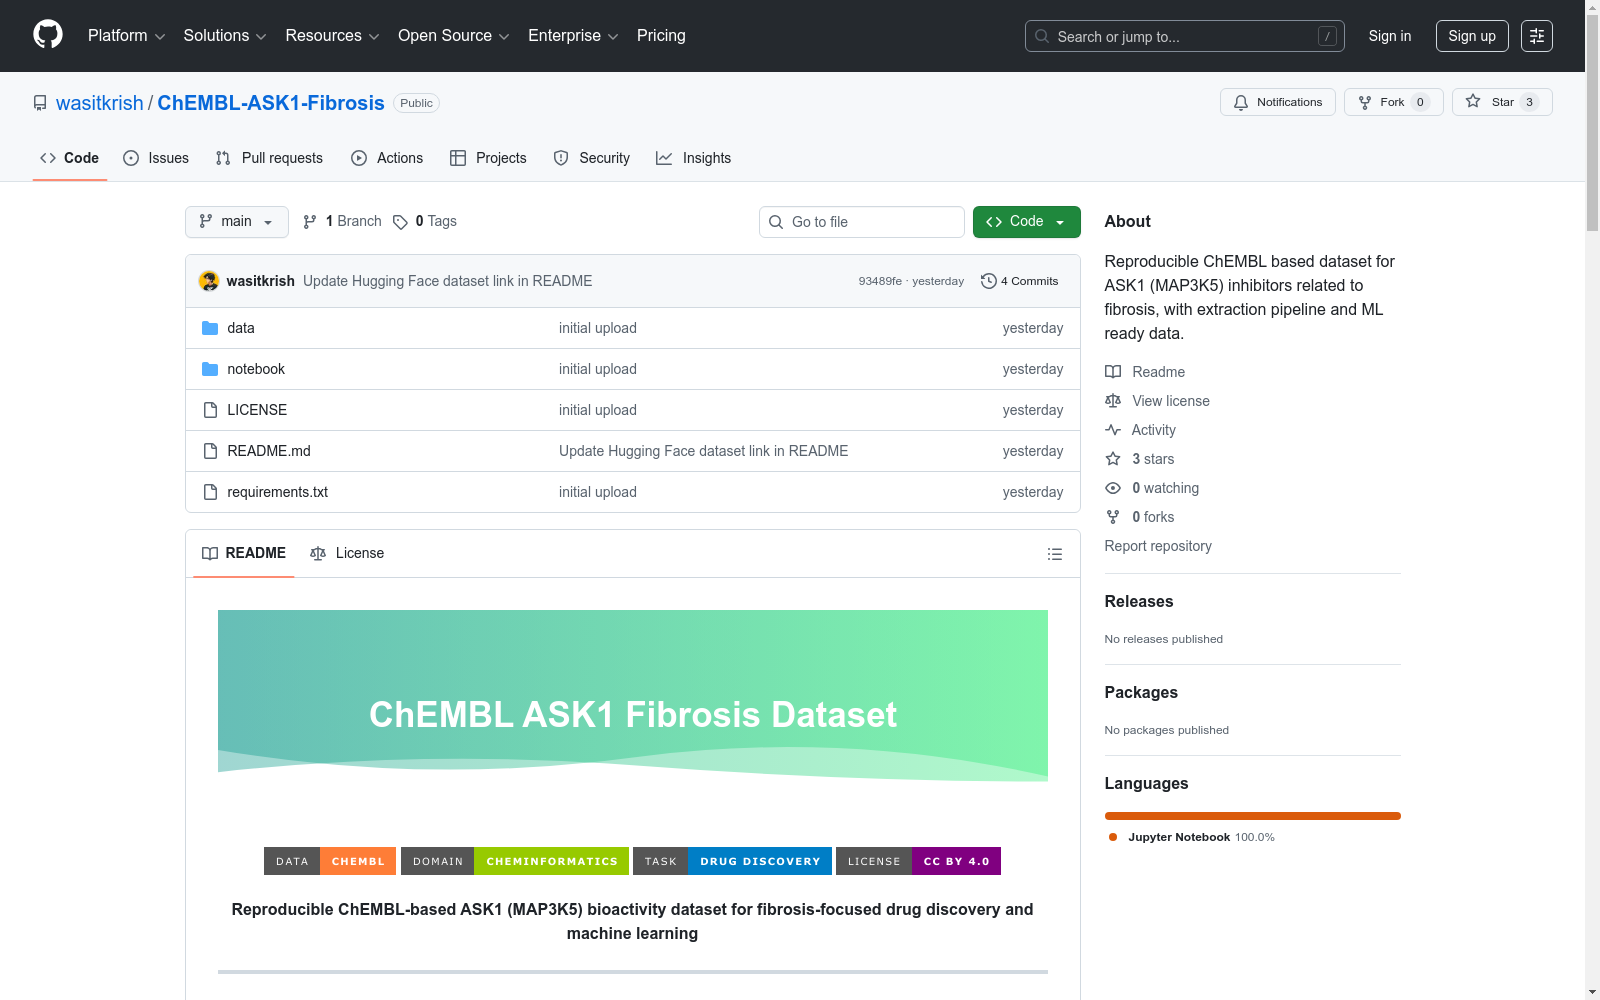Open the green Code dropdown button
This screenshot has height=1000, width=1600.
pyautogui.click(x=1026, y=222)
